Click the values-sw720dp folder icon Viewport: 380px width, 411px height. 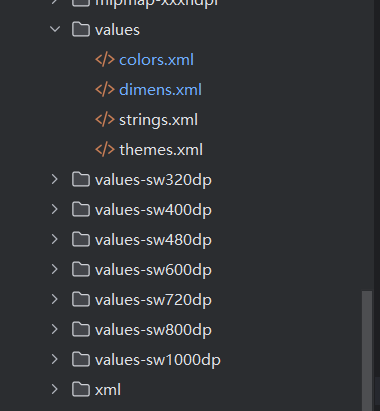tap(81, 300)
